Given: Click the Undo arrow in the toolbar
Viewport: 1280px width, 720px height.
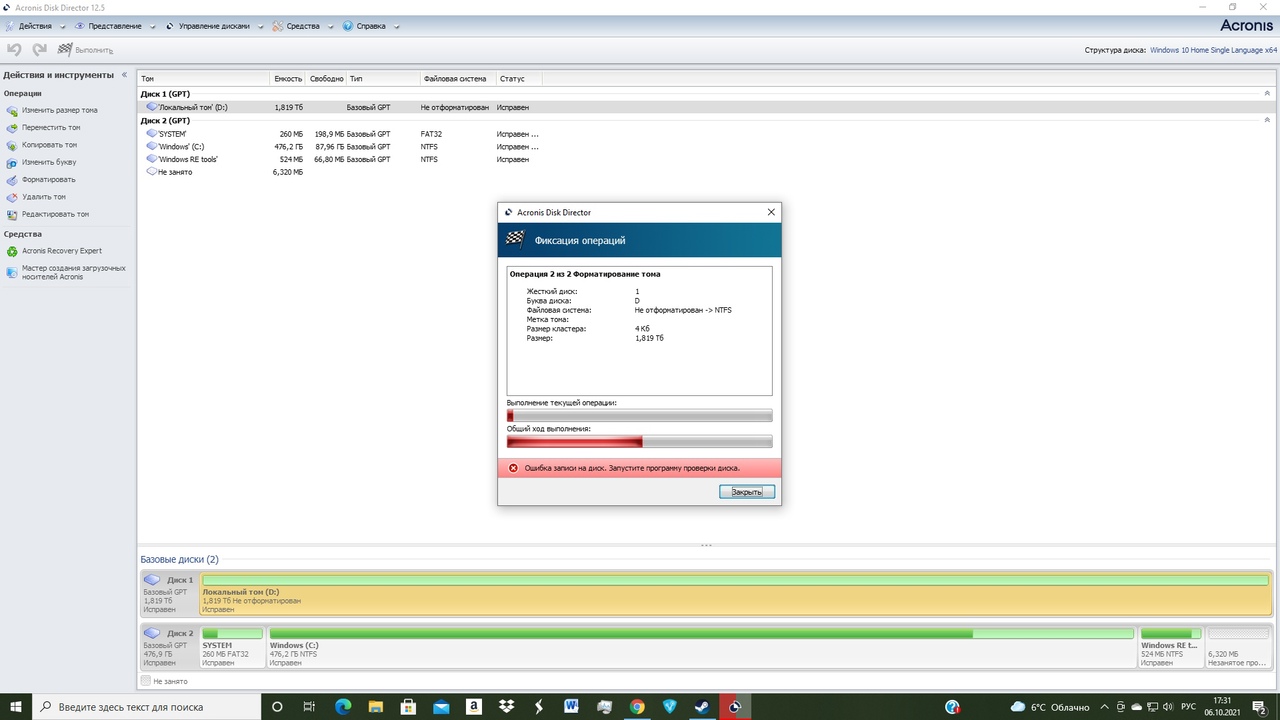Looking at the screenshot, I should [14, 49].
